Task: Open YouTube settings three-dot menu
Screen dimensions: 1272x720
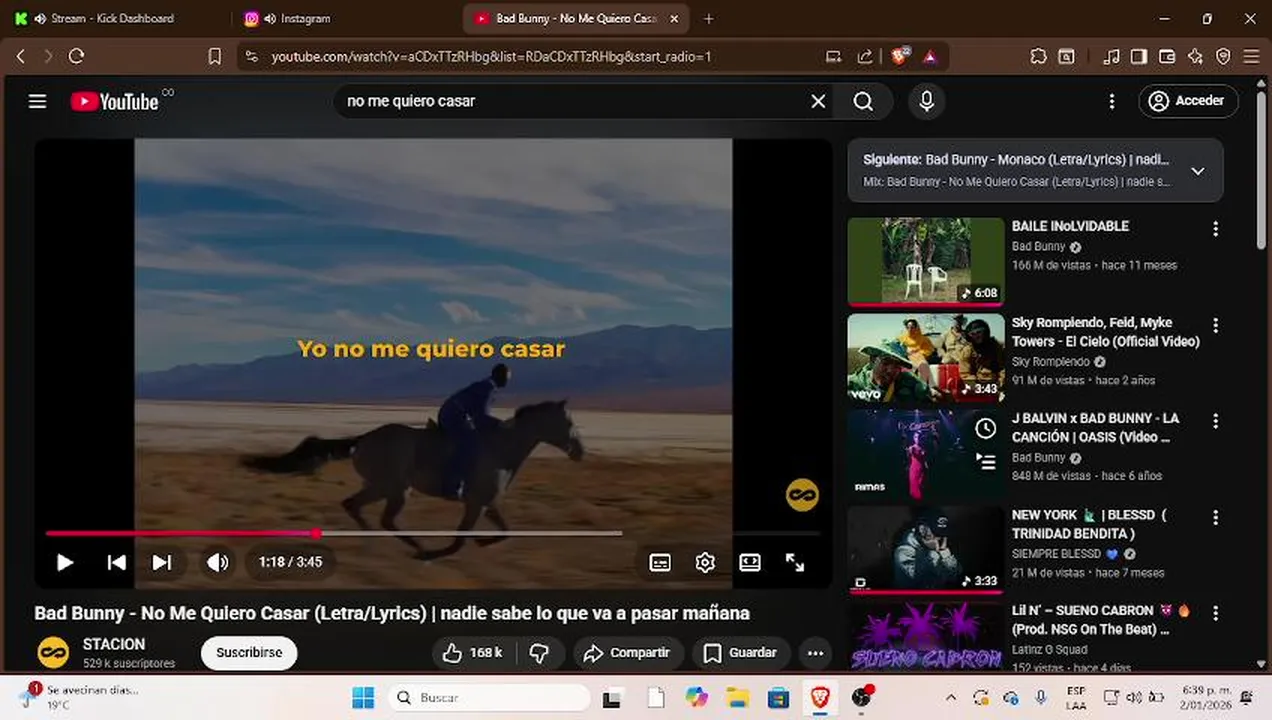Action: pyautogui.click(x=1111, y=101)
